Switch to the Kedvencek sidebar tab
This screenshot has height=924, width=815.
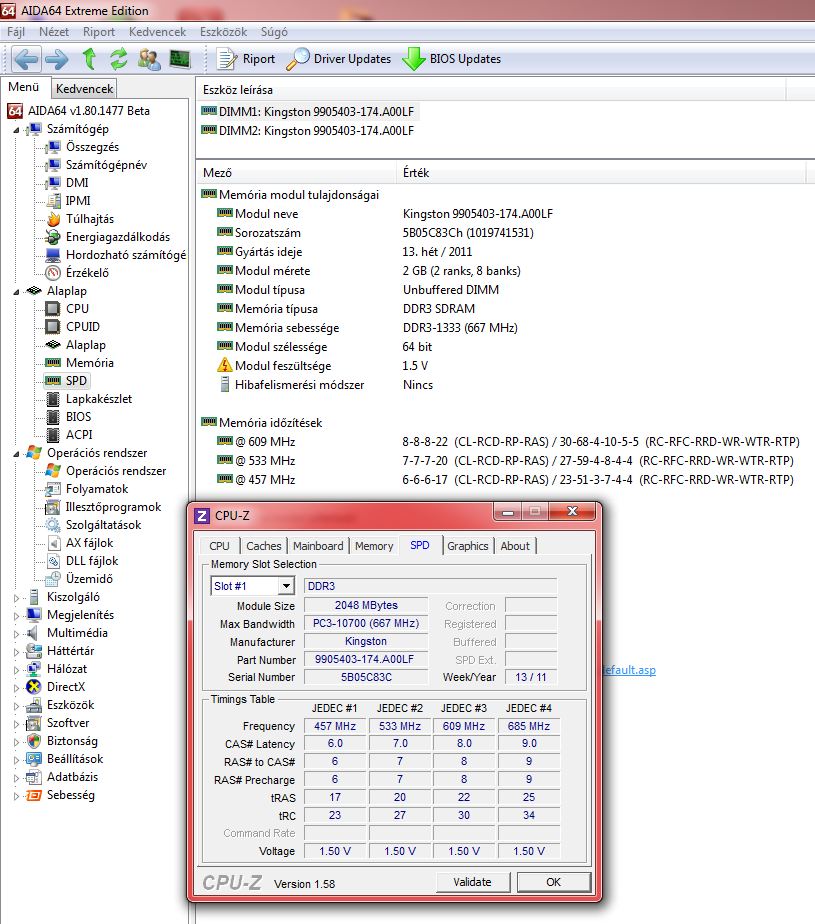click(84, 88)
